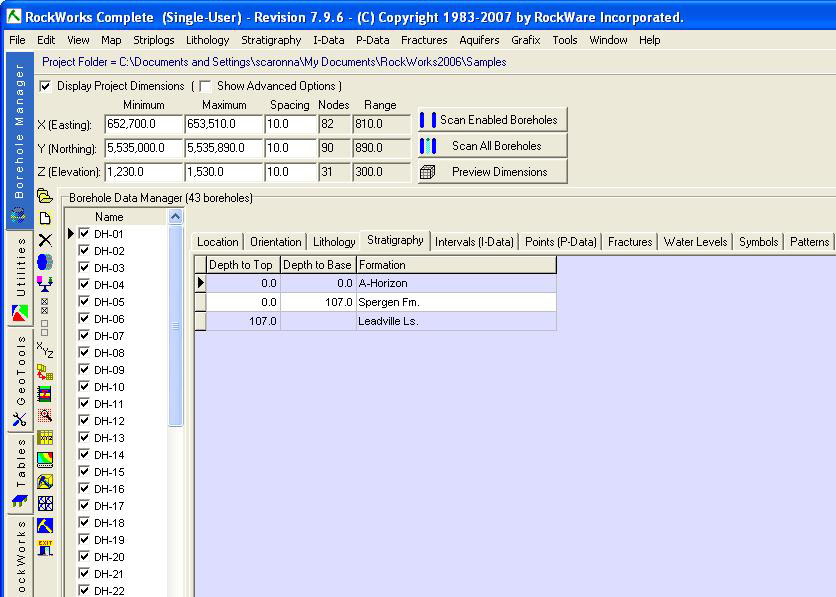This screenshot has width=836, height=597.
Task: Click the black X delete borehole icon
Action: coord(45,240)
